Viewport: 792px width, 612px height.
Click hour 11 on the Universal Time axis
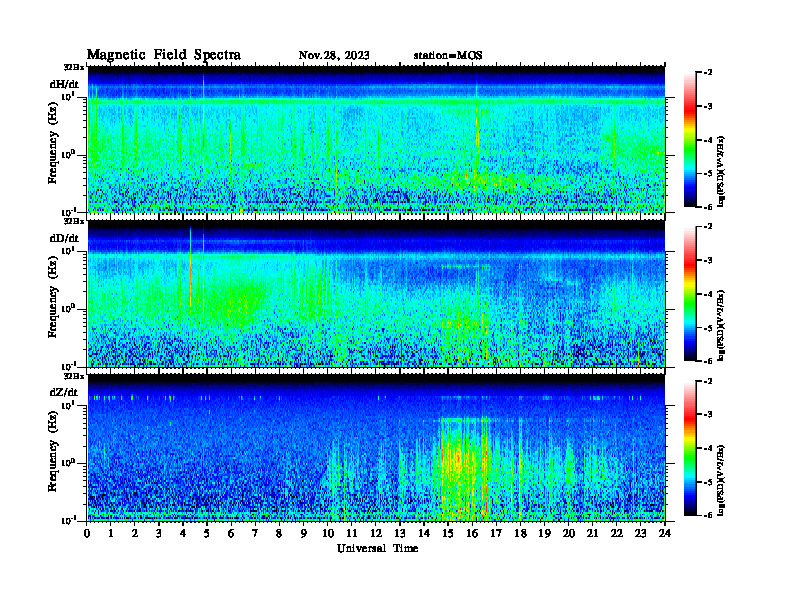click(x=352, y=534)
